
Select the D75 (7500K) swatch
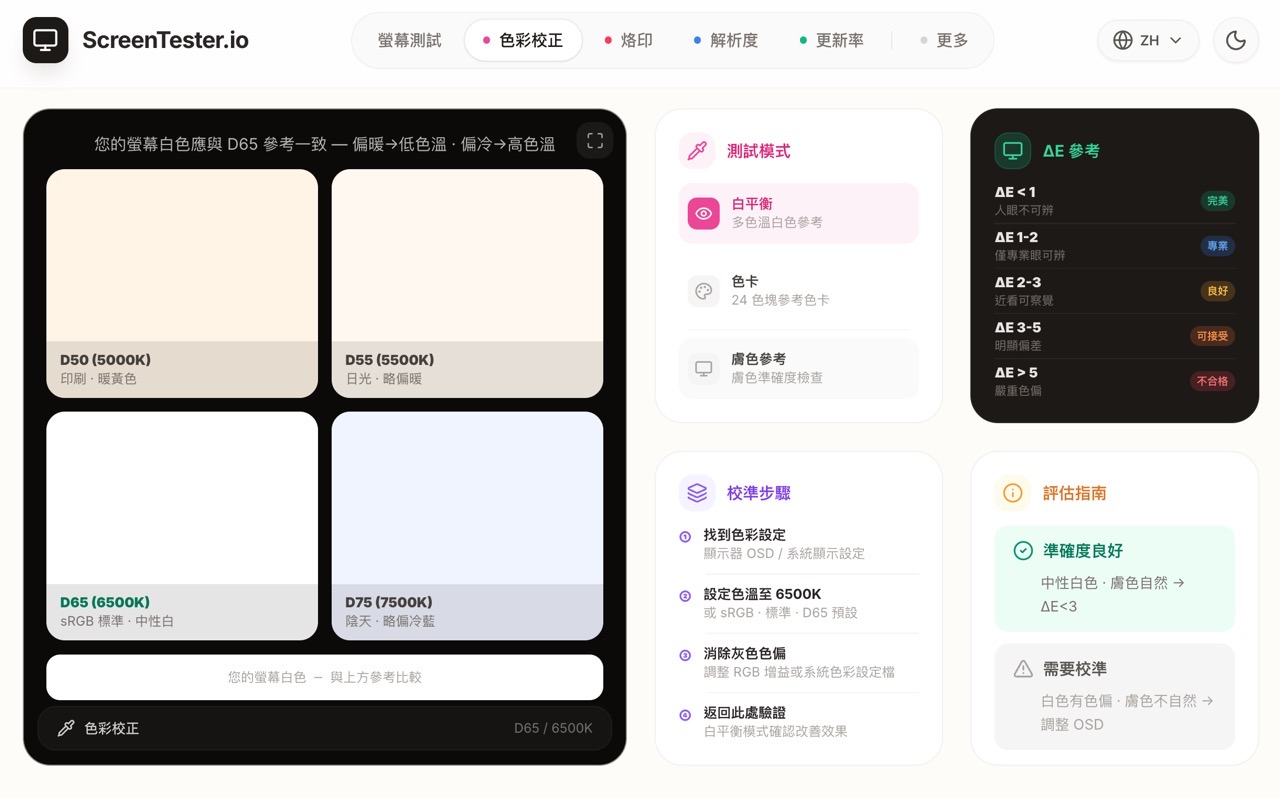[x=467, y=526]
